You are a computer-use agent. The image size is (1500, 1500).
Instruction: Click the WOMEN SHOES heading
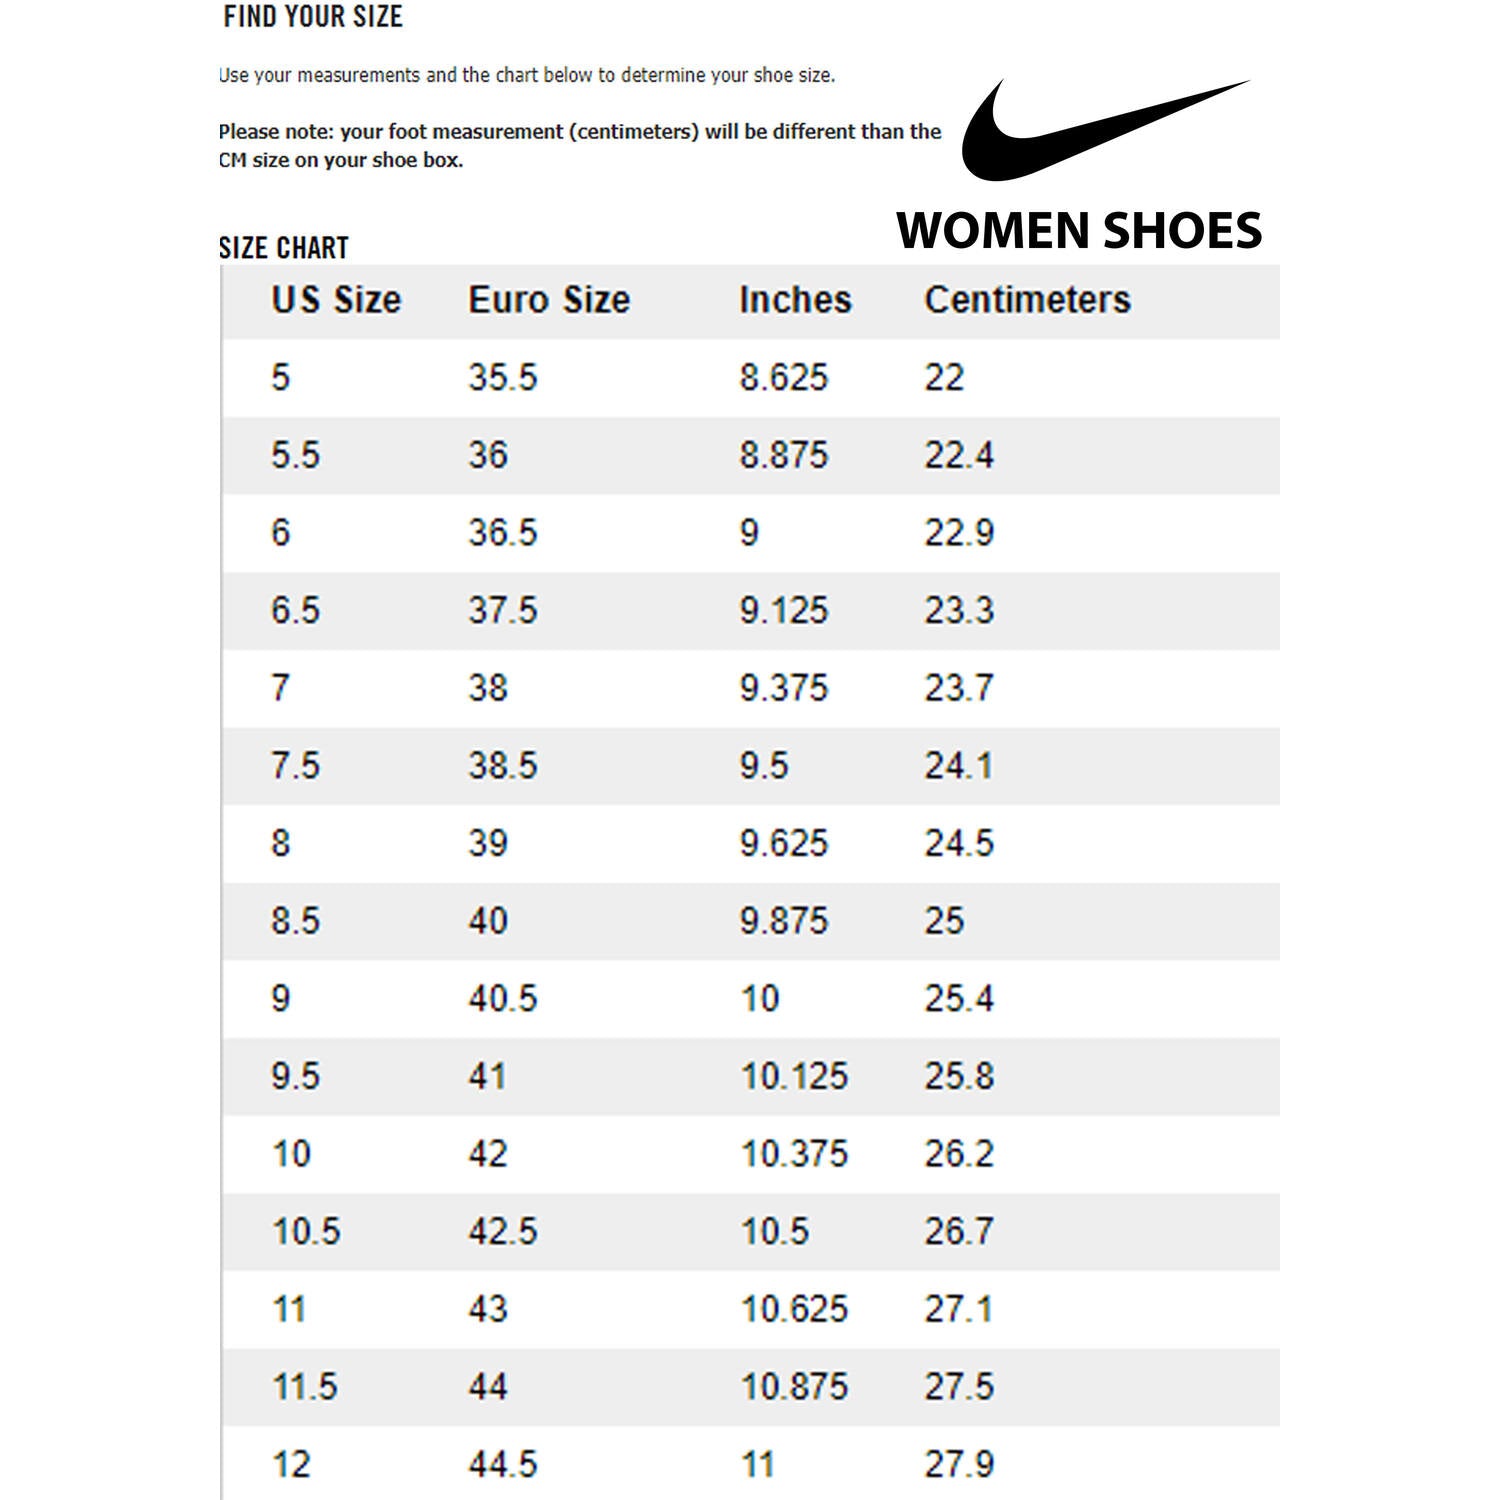pos(1079,231)
